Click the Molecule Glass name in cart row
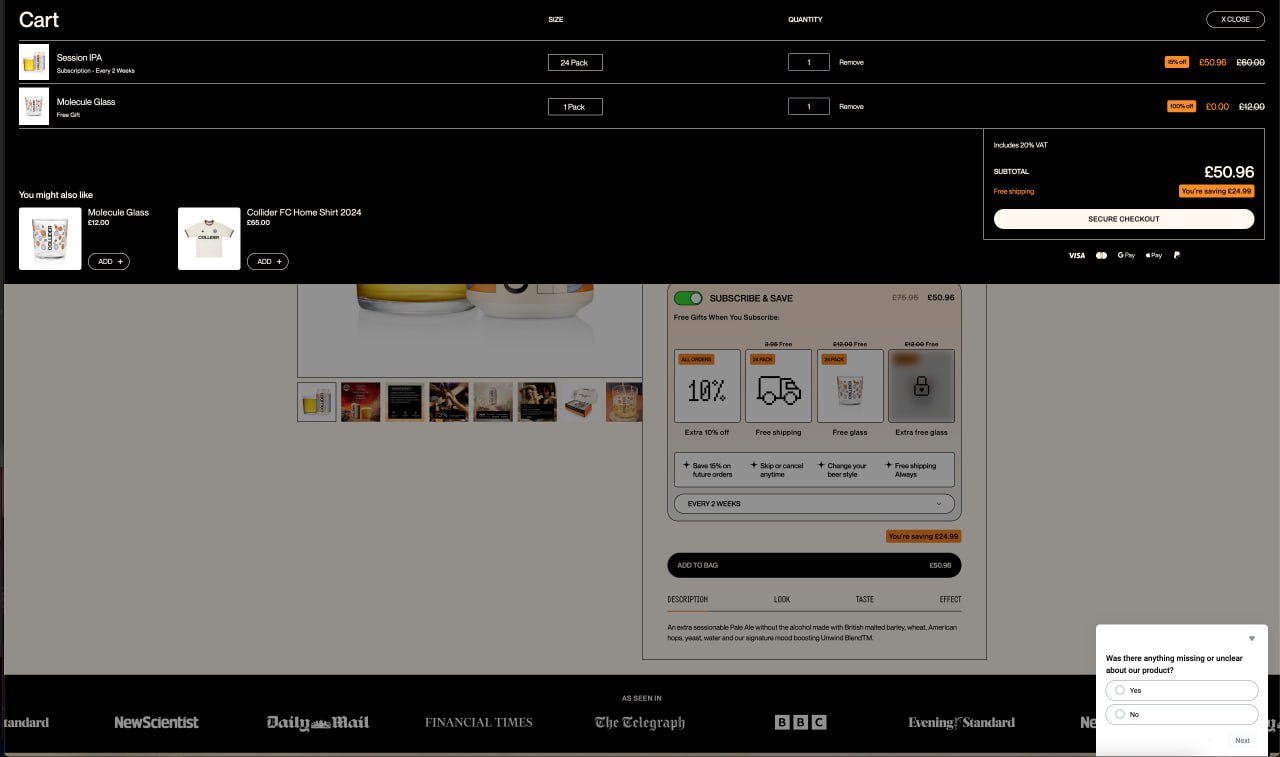Viewport: 1280px width, 757px height. [x=86, y=102]
